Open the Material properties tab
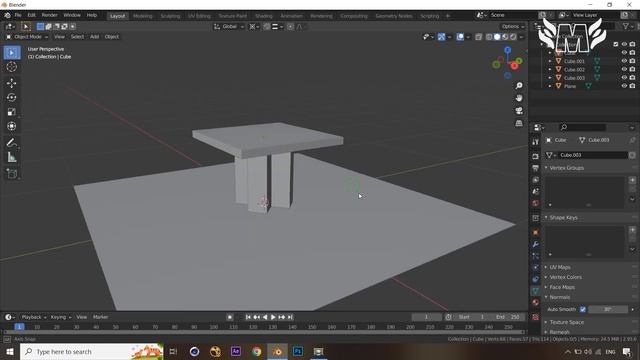This screenshot has width=640, height=360. 536,302
